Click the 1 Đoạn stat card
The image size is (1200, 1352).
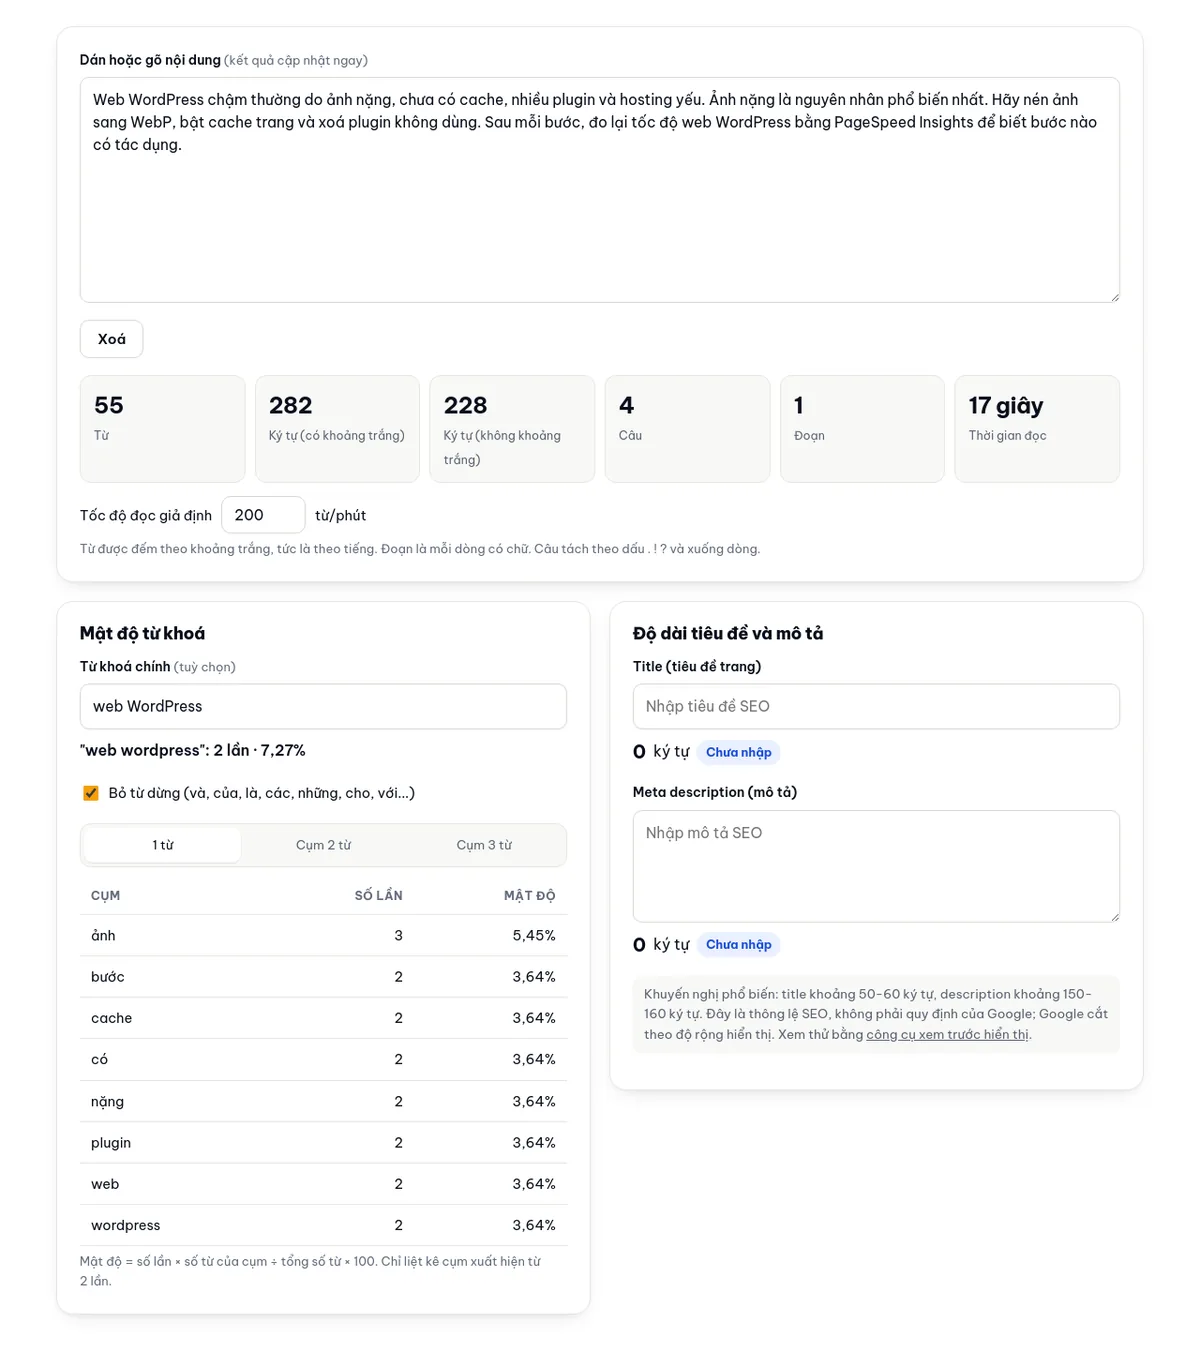(862, 429)
